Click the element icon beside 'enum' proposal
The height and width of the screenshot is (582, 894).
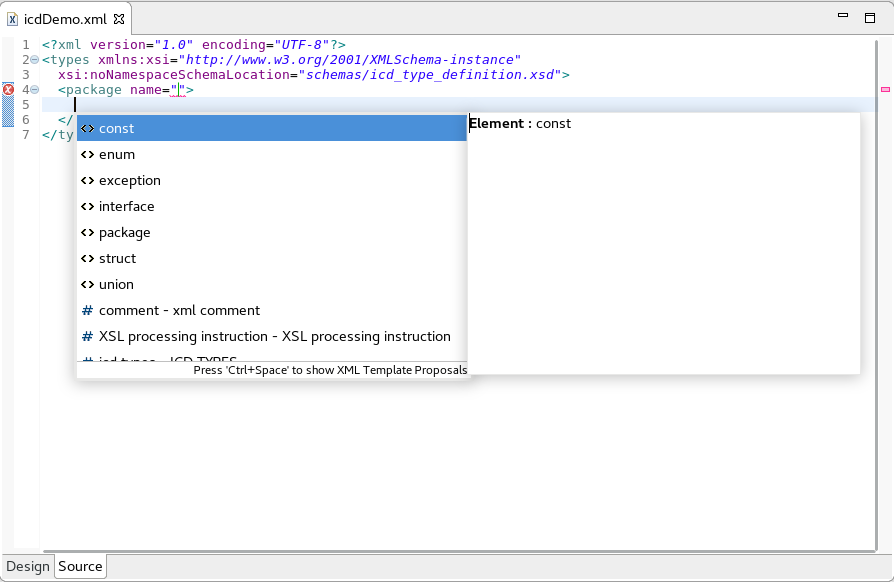coord(87,155)
